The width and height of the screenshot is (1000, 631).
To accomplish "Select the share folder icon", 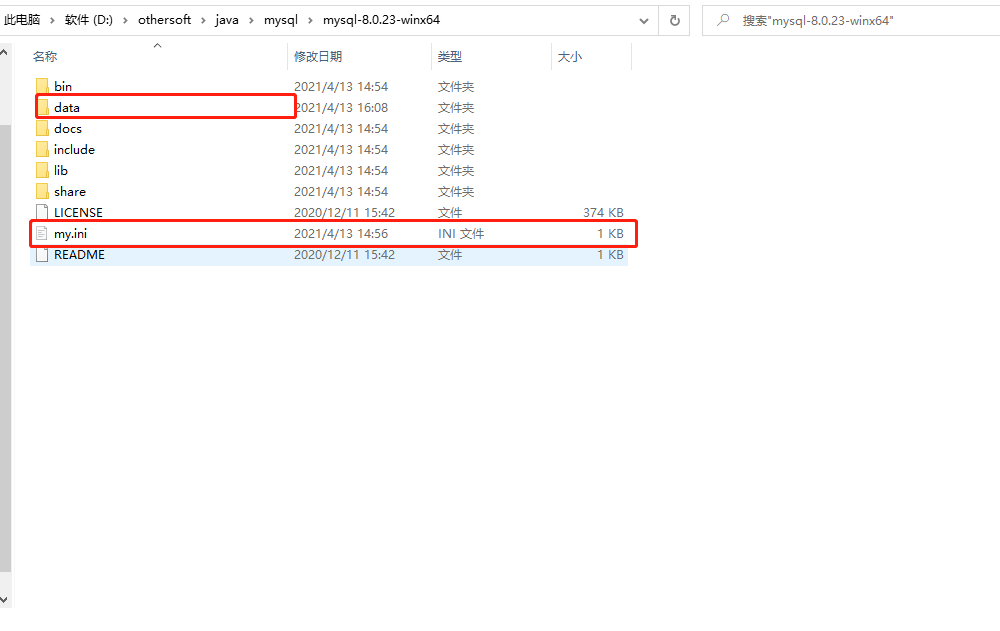I will [42, 191].
